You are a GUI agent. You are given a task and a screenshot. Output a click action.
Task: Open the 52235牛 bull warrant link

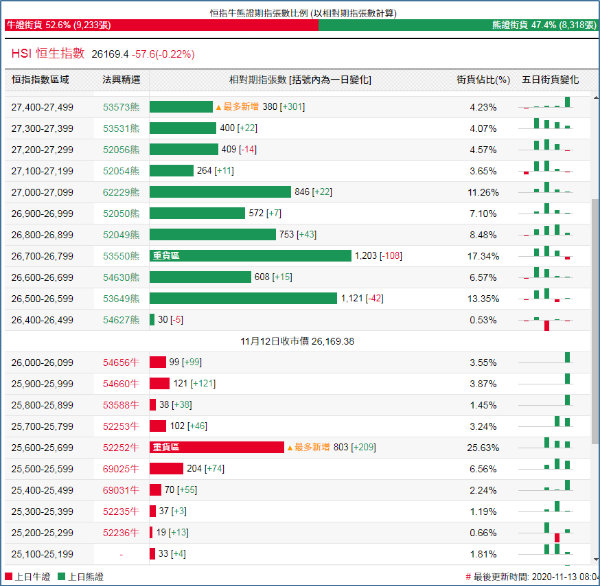pos(120,511)
